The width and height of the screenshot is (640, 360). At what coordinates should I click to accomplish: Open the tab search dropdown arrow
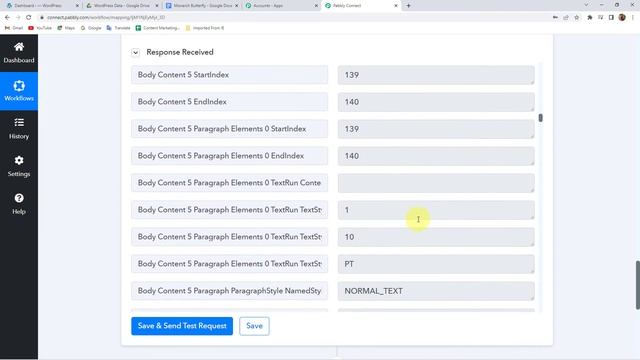click(586, 5)
